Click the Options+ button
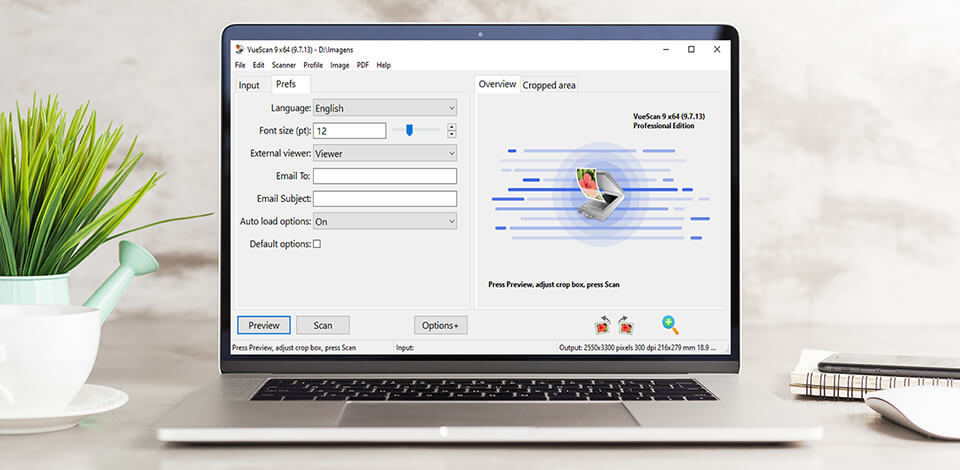This screenshot has height=470, width=960. (441, 325)
